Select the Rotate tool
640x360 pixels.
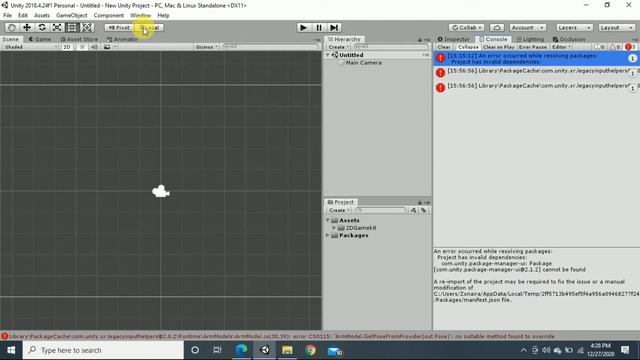tap(42, 27)
